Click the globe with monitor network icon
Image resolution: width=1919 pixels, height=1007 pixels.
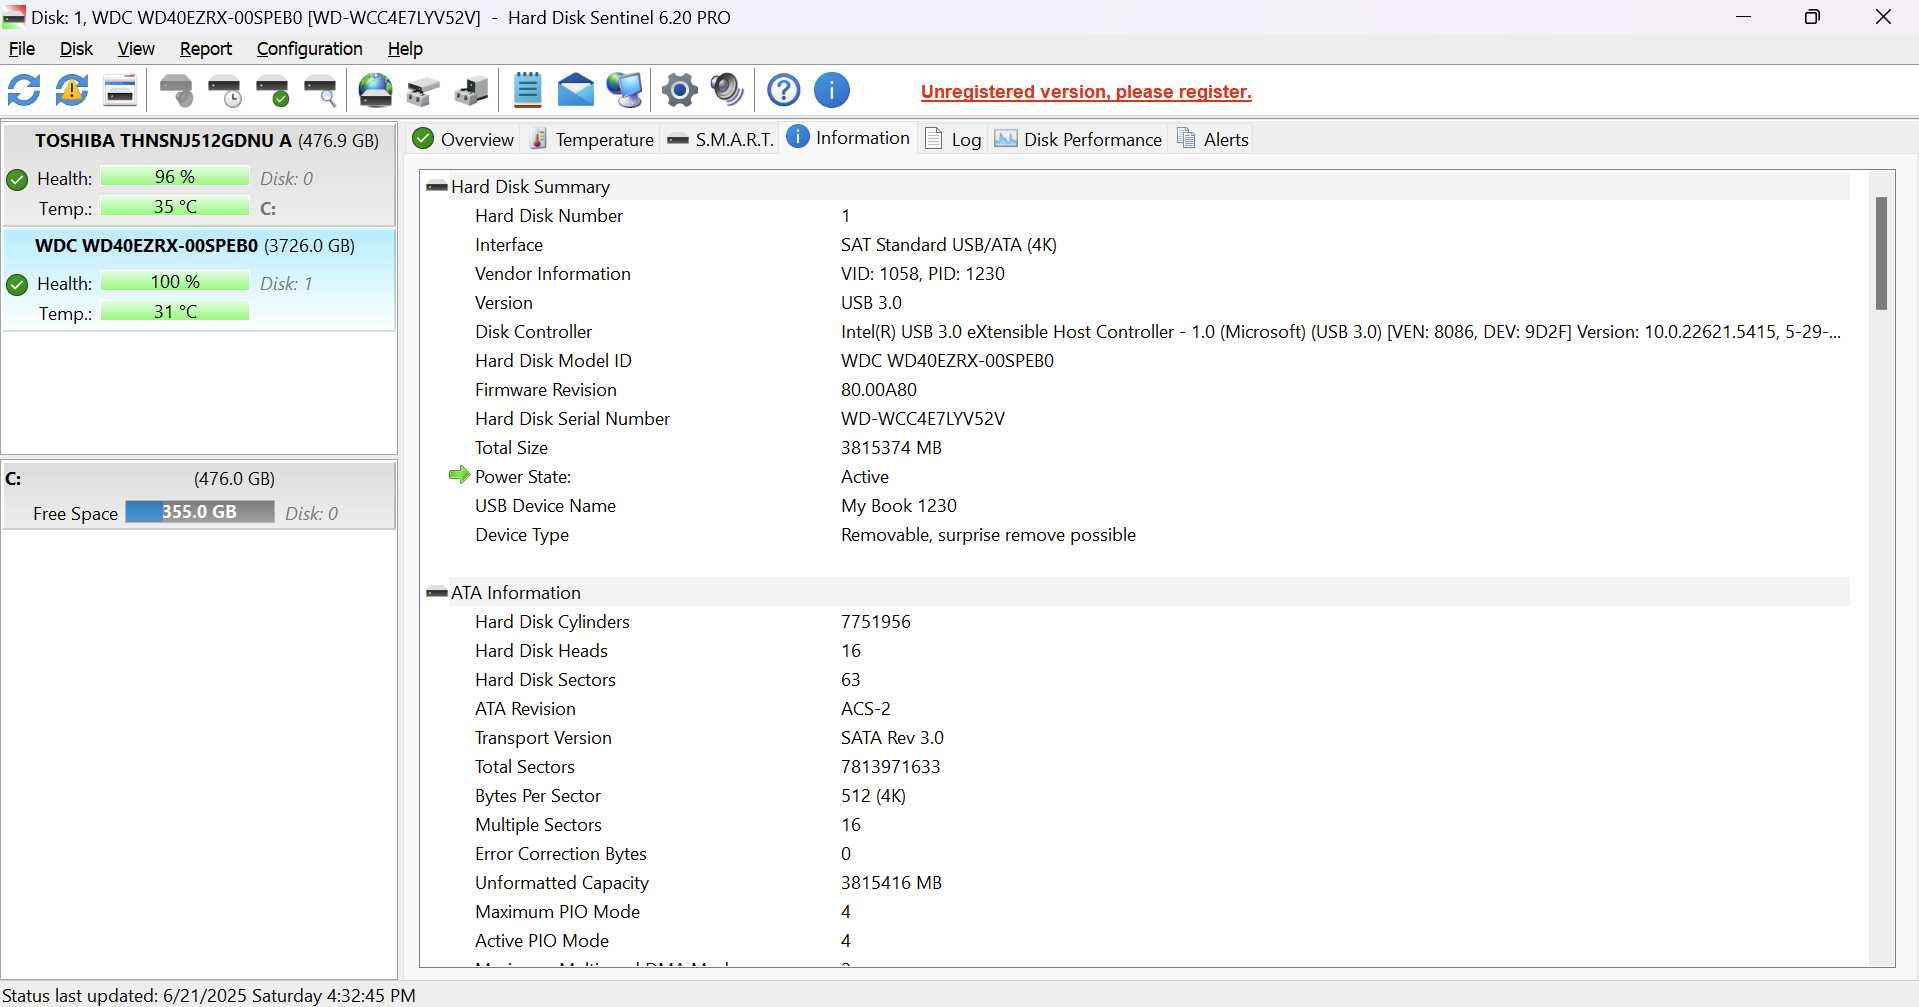[x=625, y=91]
